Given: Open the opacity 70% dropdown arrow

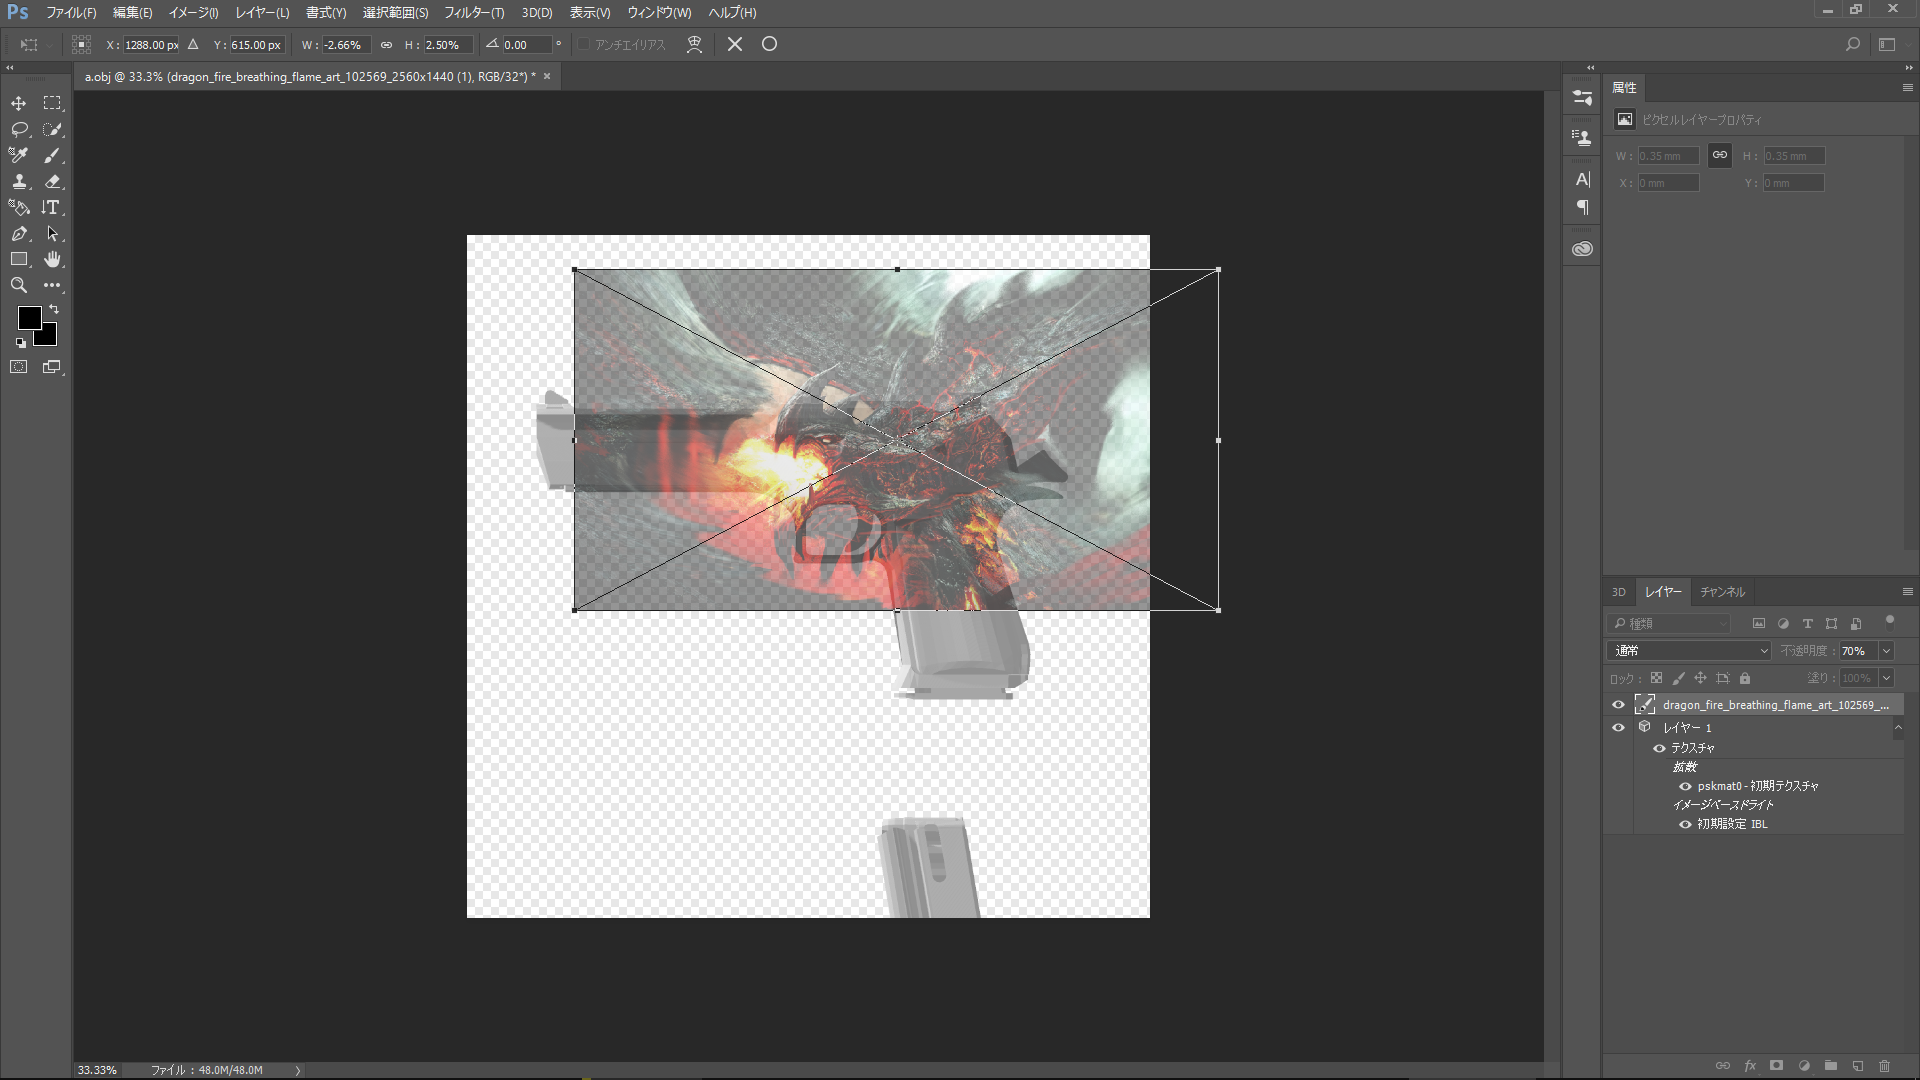Looking at the screenshot, I should (1886, 651).
